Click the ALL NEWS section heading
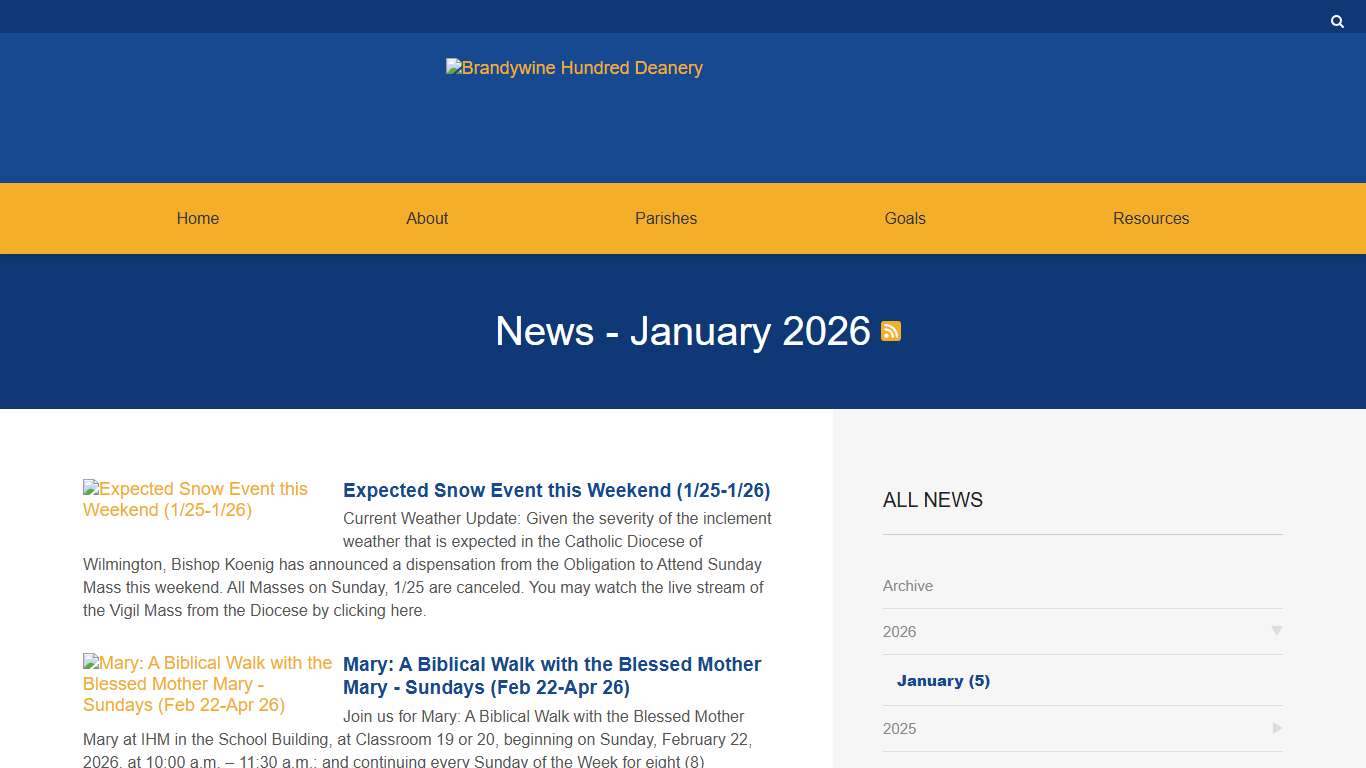 click(932, 499)
